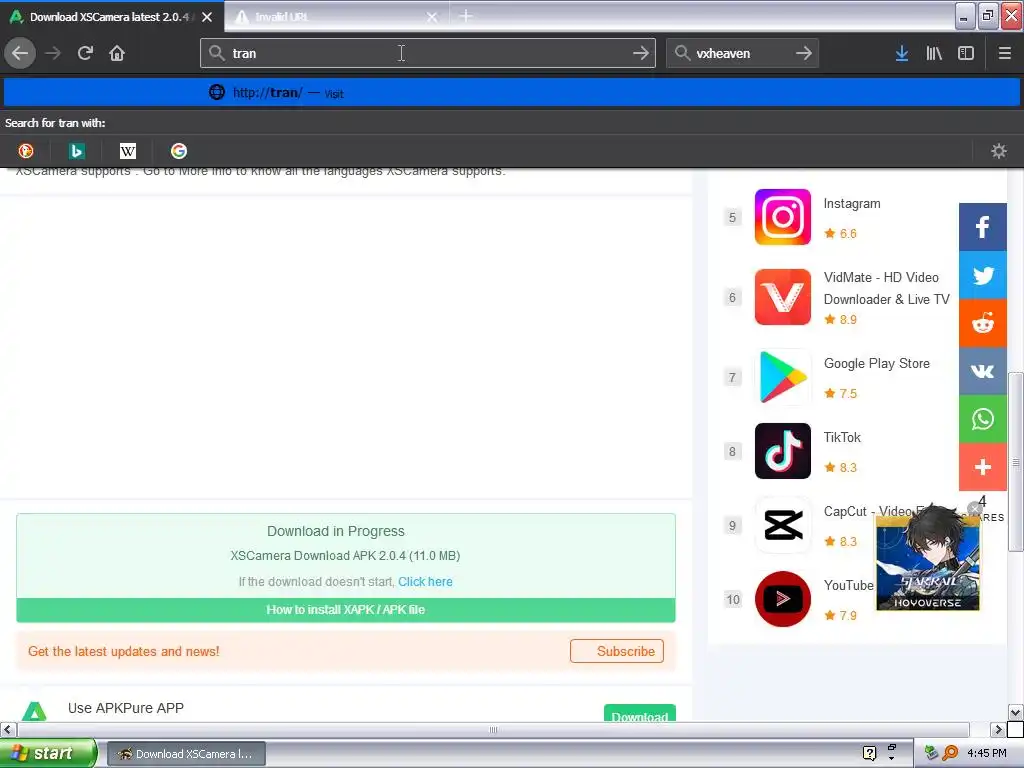This screenshot has height=768, width=1024.
Task: Open the Instagram app icon
Action: (782, 217)
